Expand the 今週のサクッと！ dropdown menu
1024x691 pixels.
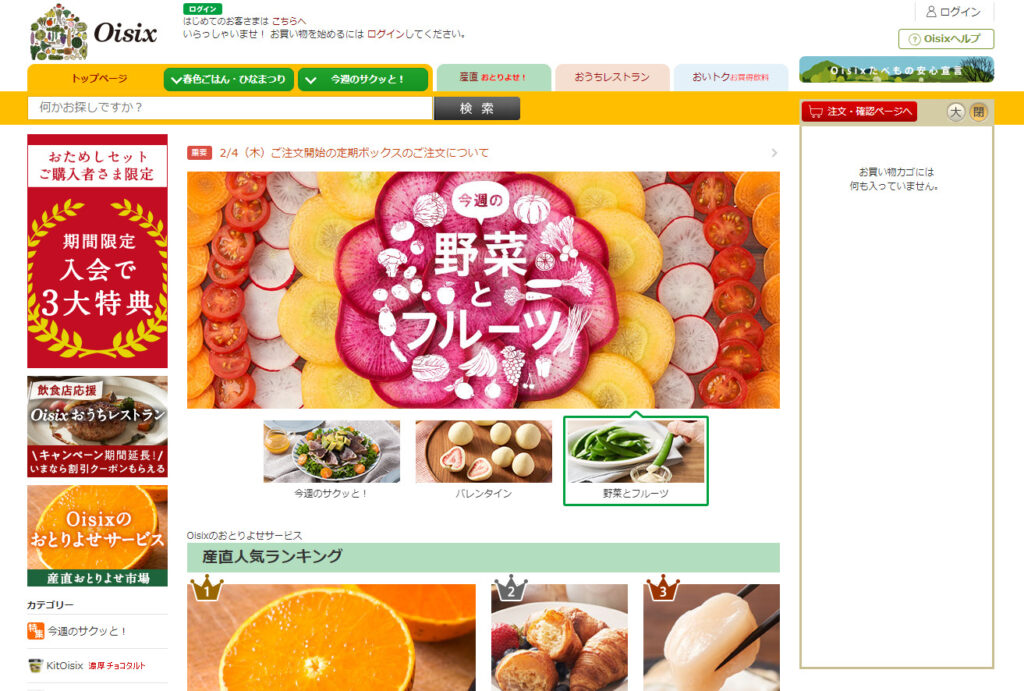tap(363, 80)
